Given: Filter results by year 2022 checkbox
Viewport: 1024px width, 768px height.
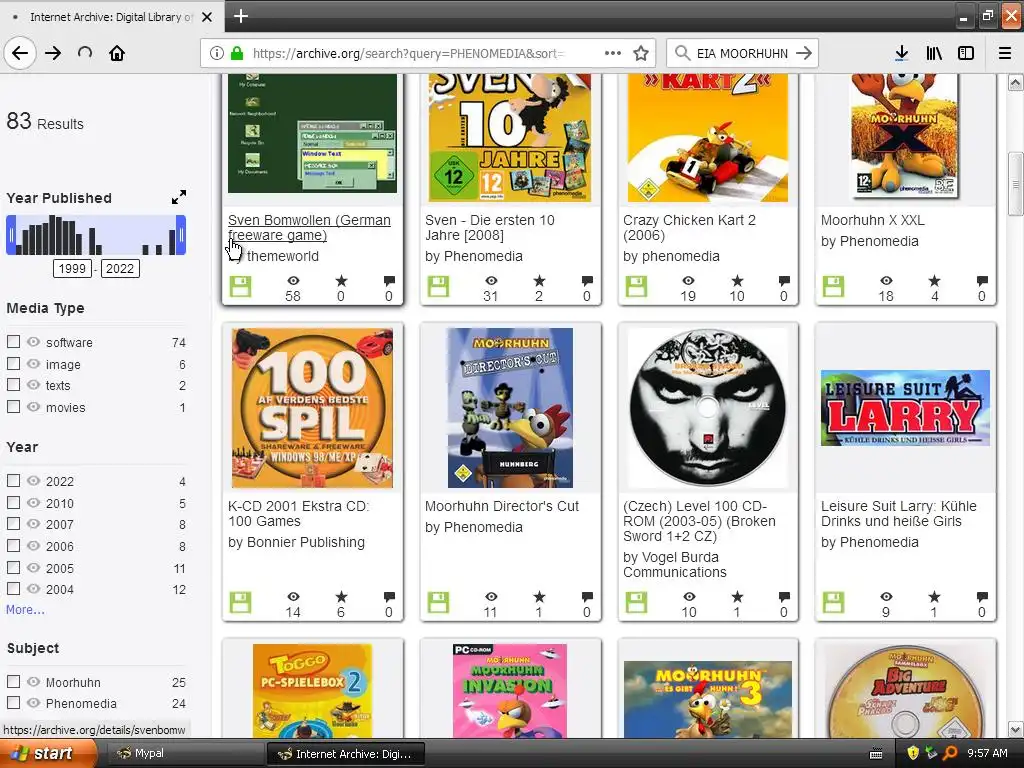Looking at the screenshot, I should 13,481.
